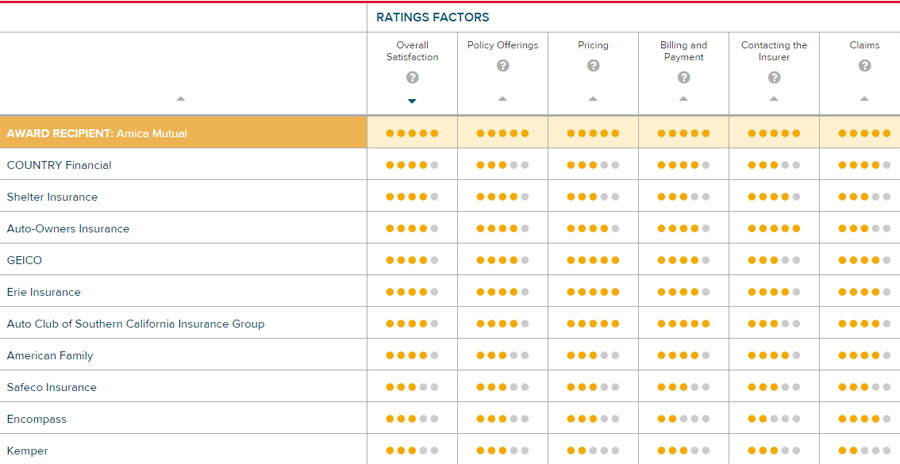Click the Safeco Insurance link
The height and width of the screenshot is (464, 900).
point(52,387)
